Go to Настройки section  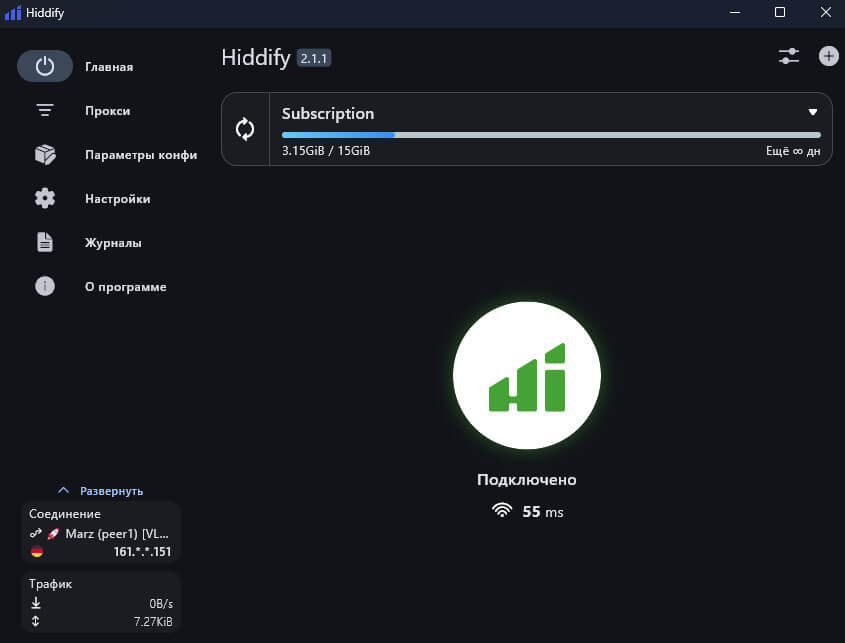[x=117, y=199]
